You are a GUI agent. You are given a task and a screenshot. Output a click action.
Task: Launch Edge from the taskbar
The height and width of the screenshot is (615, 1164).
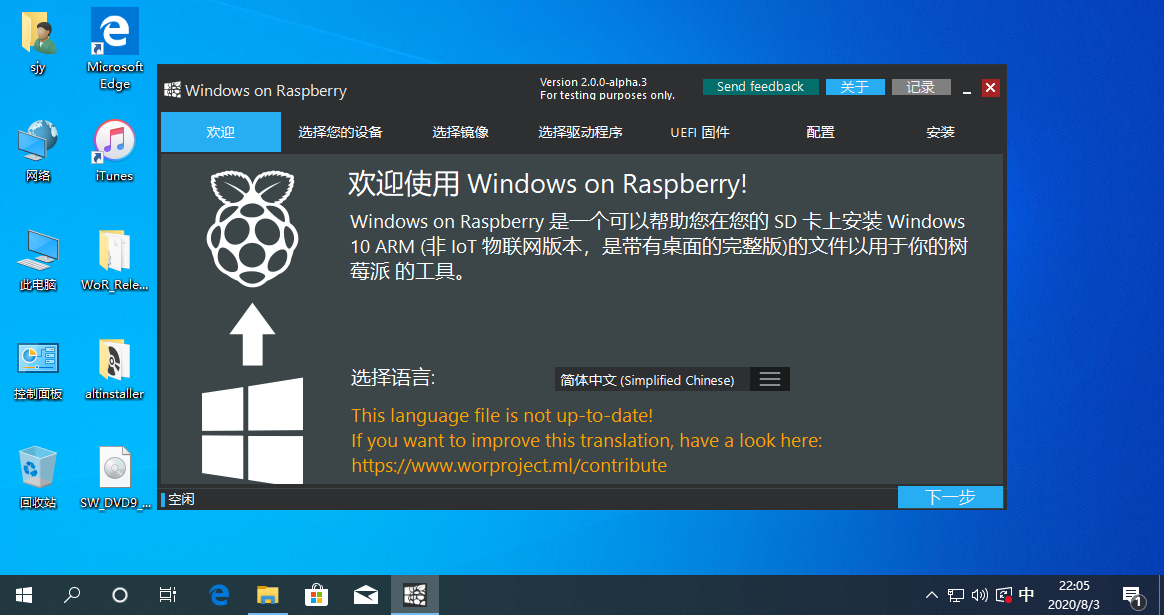(x=219, y=595)
